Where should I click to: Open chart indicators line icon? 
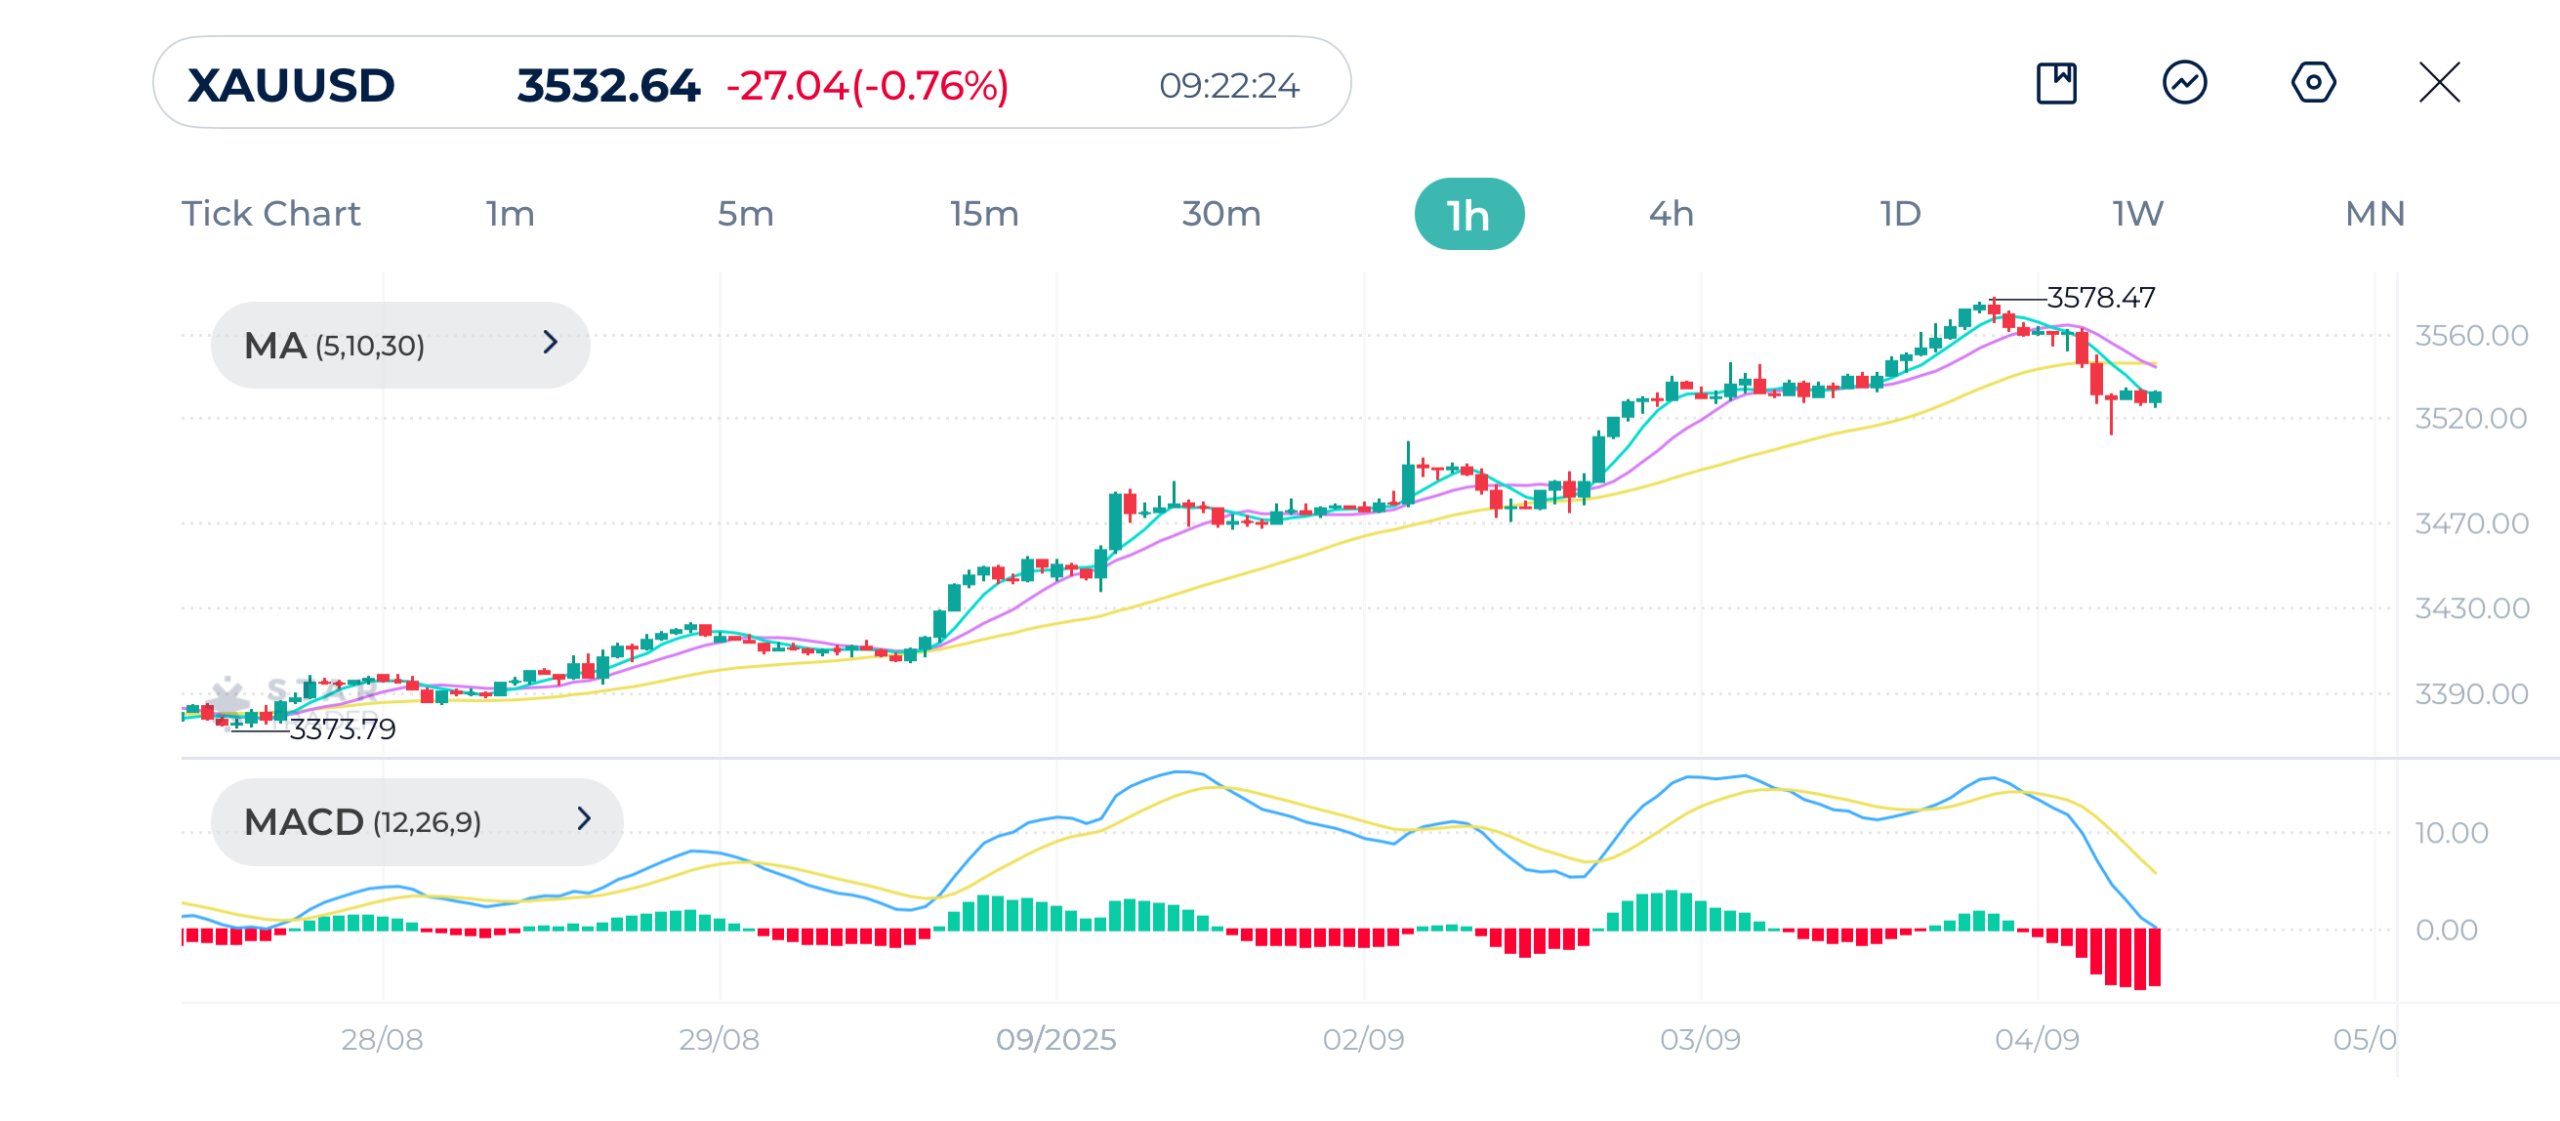click(x=2184, y=83)
